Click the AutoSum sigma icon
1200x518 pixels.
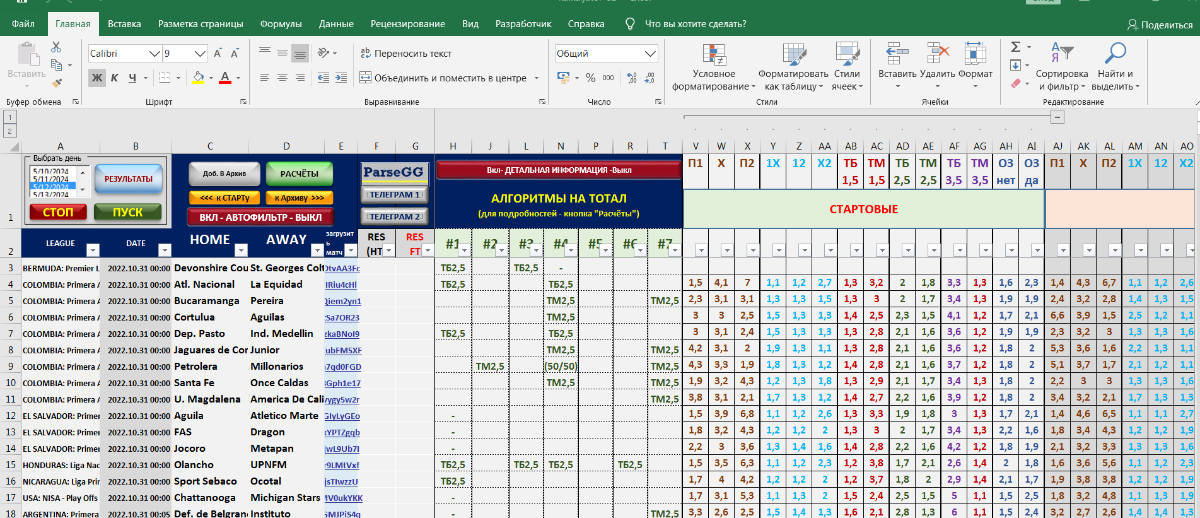click(1016, 46)
